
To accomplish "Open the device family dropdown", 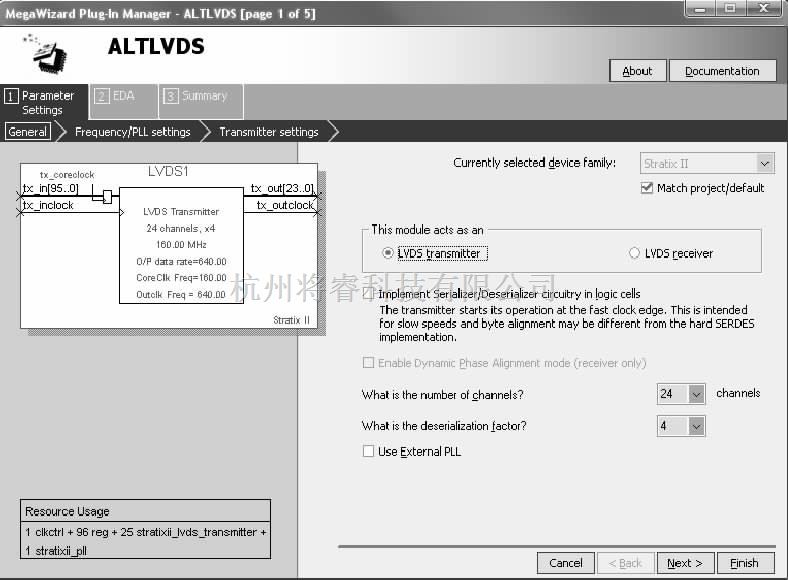I will coord(764,164).
